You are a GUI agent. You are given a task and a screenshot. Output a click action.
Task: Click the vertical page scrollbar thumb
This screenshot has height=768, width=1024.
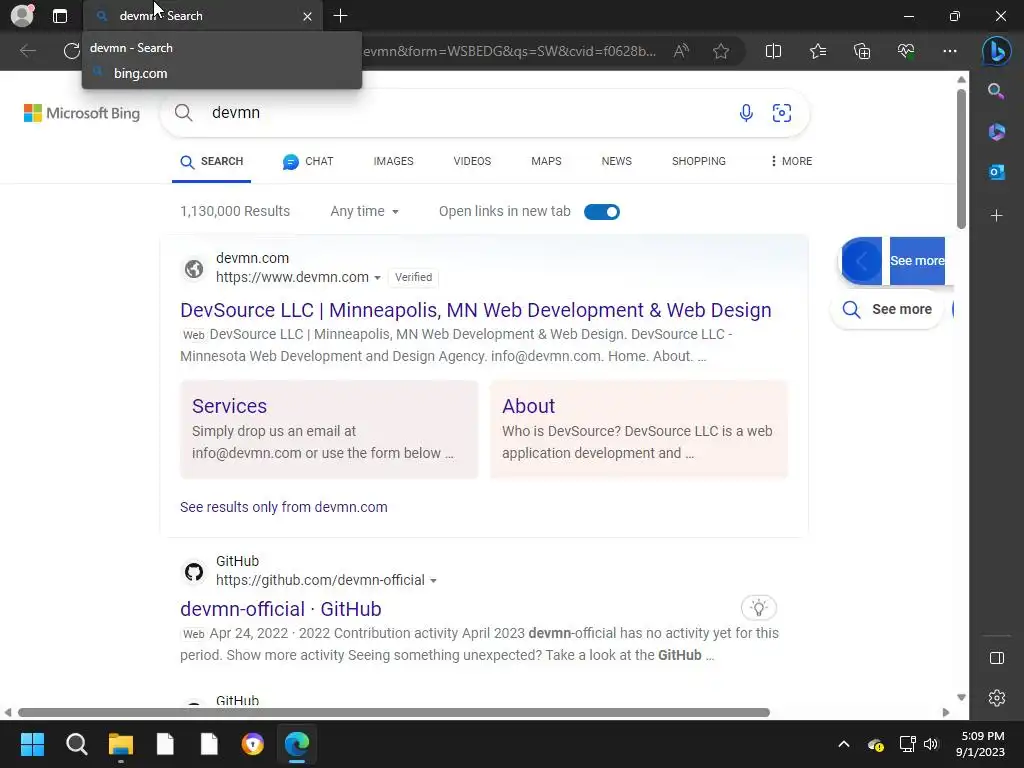[x=961, y=159]
